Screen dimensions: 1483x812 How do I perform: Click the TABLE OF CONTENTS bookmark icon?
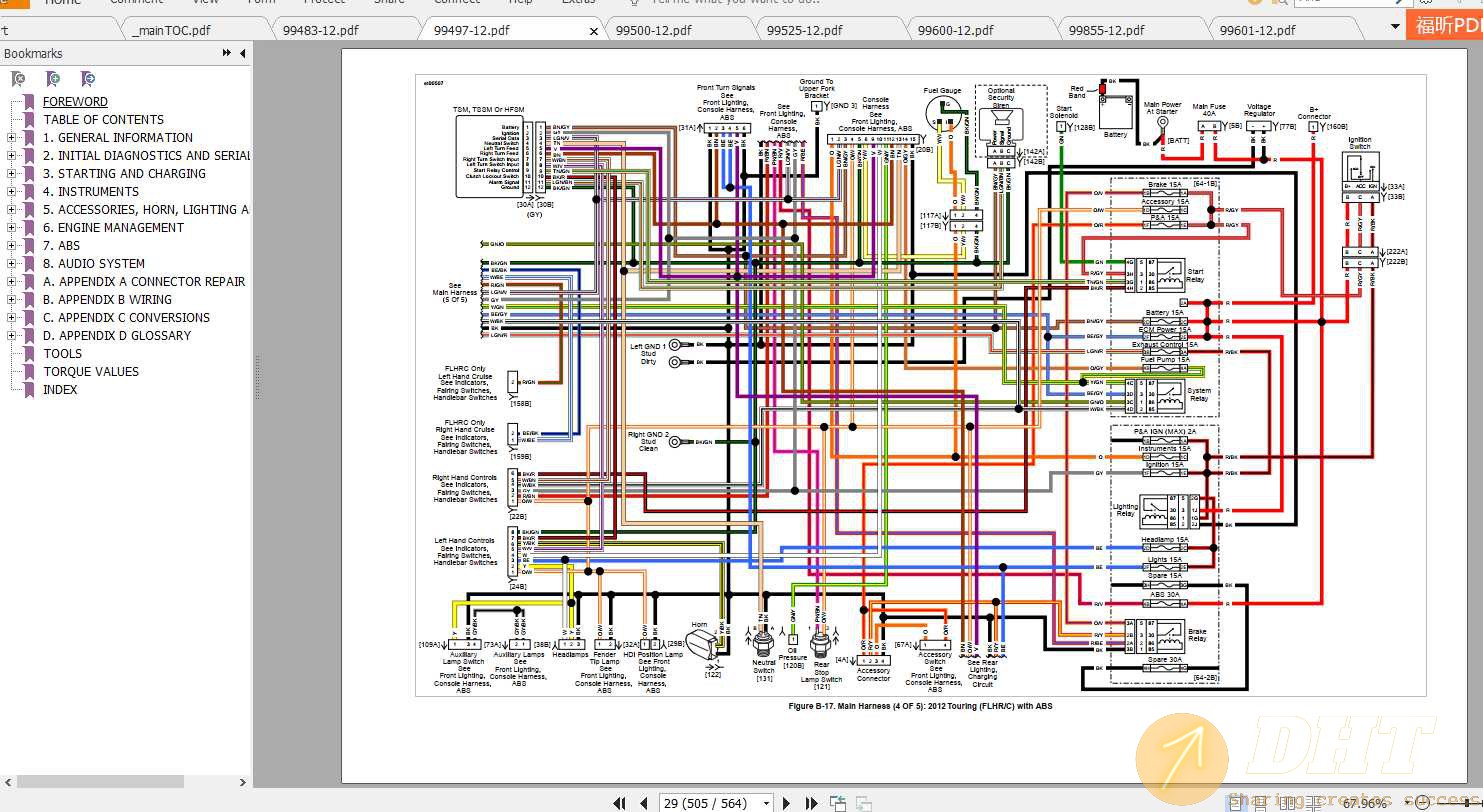point(30,119)
